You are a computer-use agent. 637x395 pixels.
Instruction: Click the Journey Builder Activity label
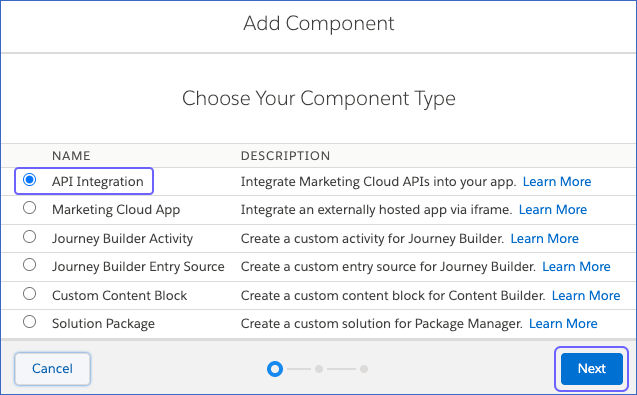click(122, 239)
